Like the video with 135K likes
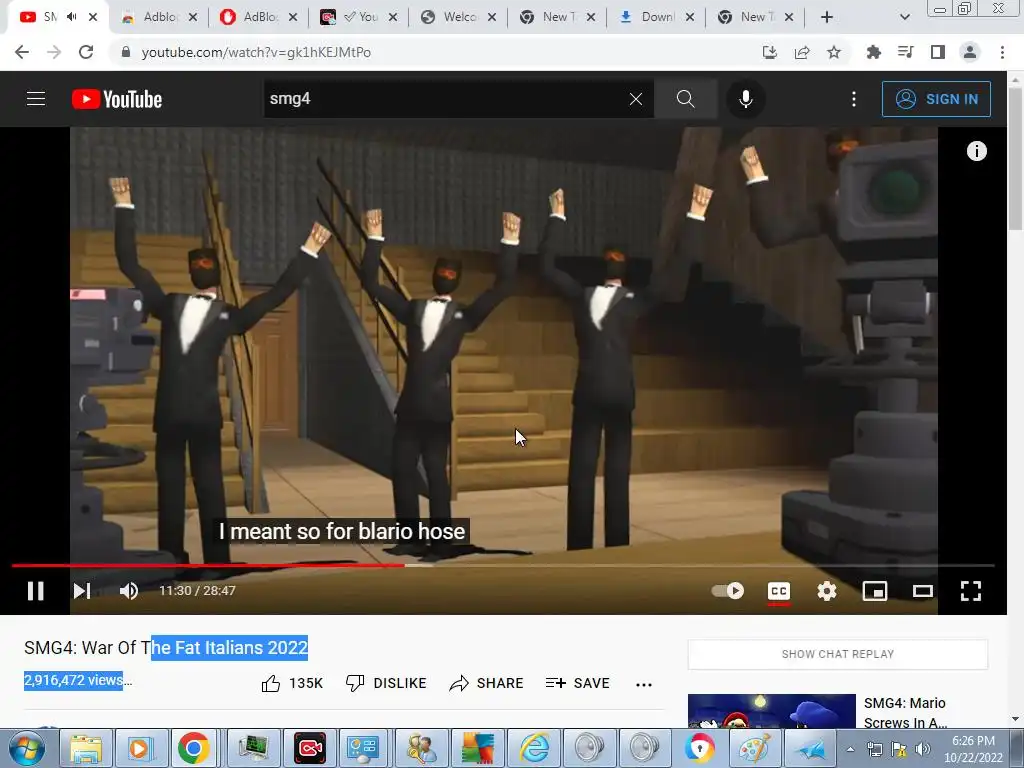The width and height of the screenshot is (1024, 768). 292,683
